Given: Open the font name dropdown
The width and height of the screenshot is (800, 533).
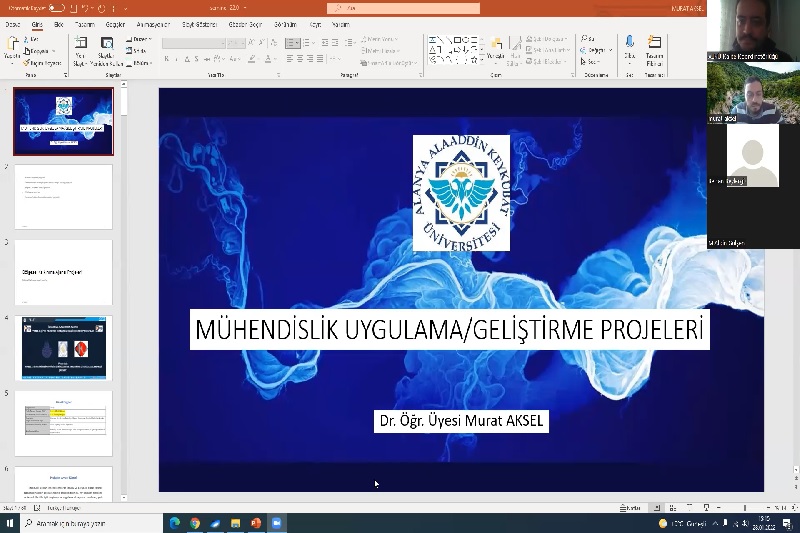Looking at the screenshot, I should coord(198,43).
